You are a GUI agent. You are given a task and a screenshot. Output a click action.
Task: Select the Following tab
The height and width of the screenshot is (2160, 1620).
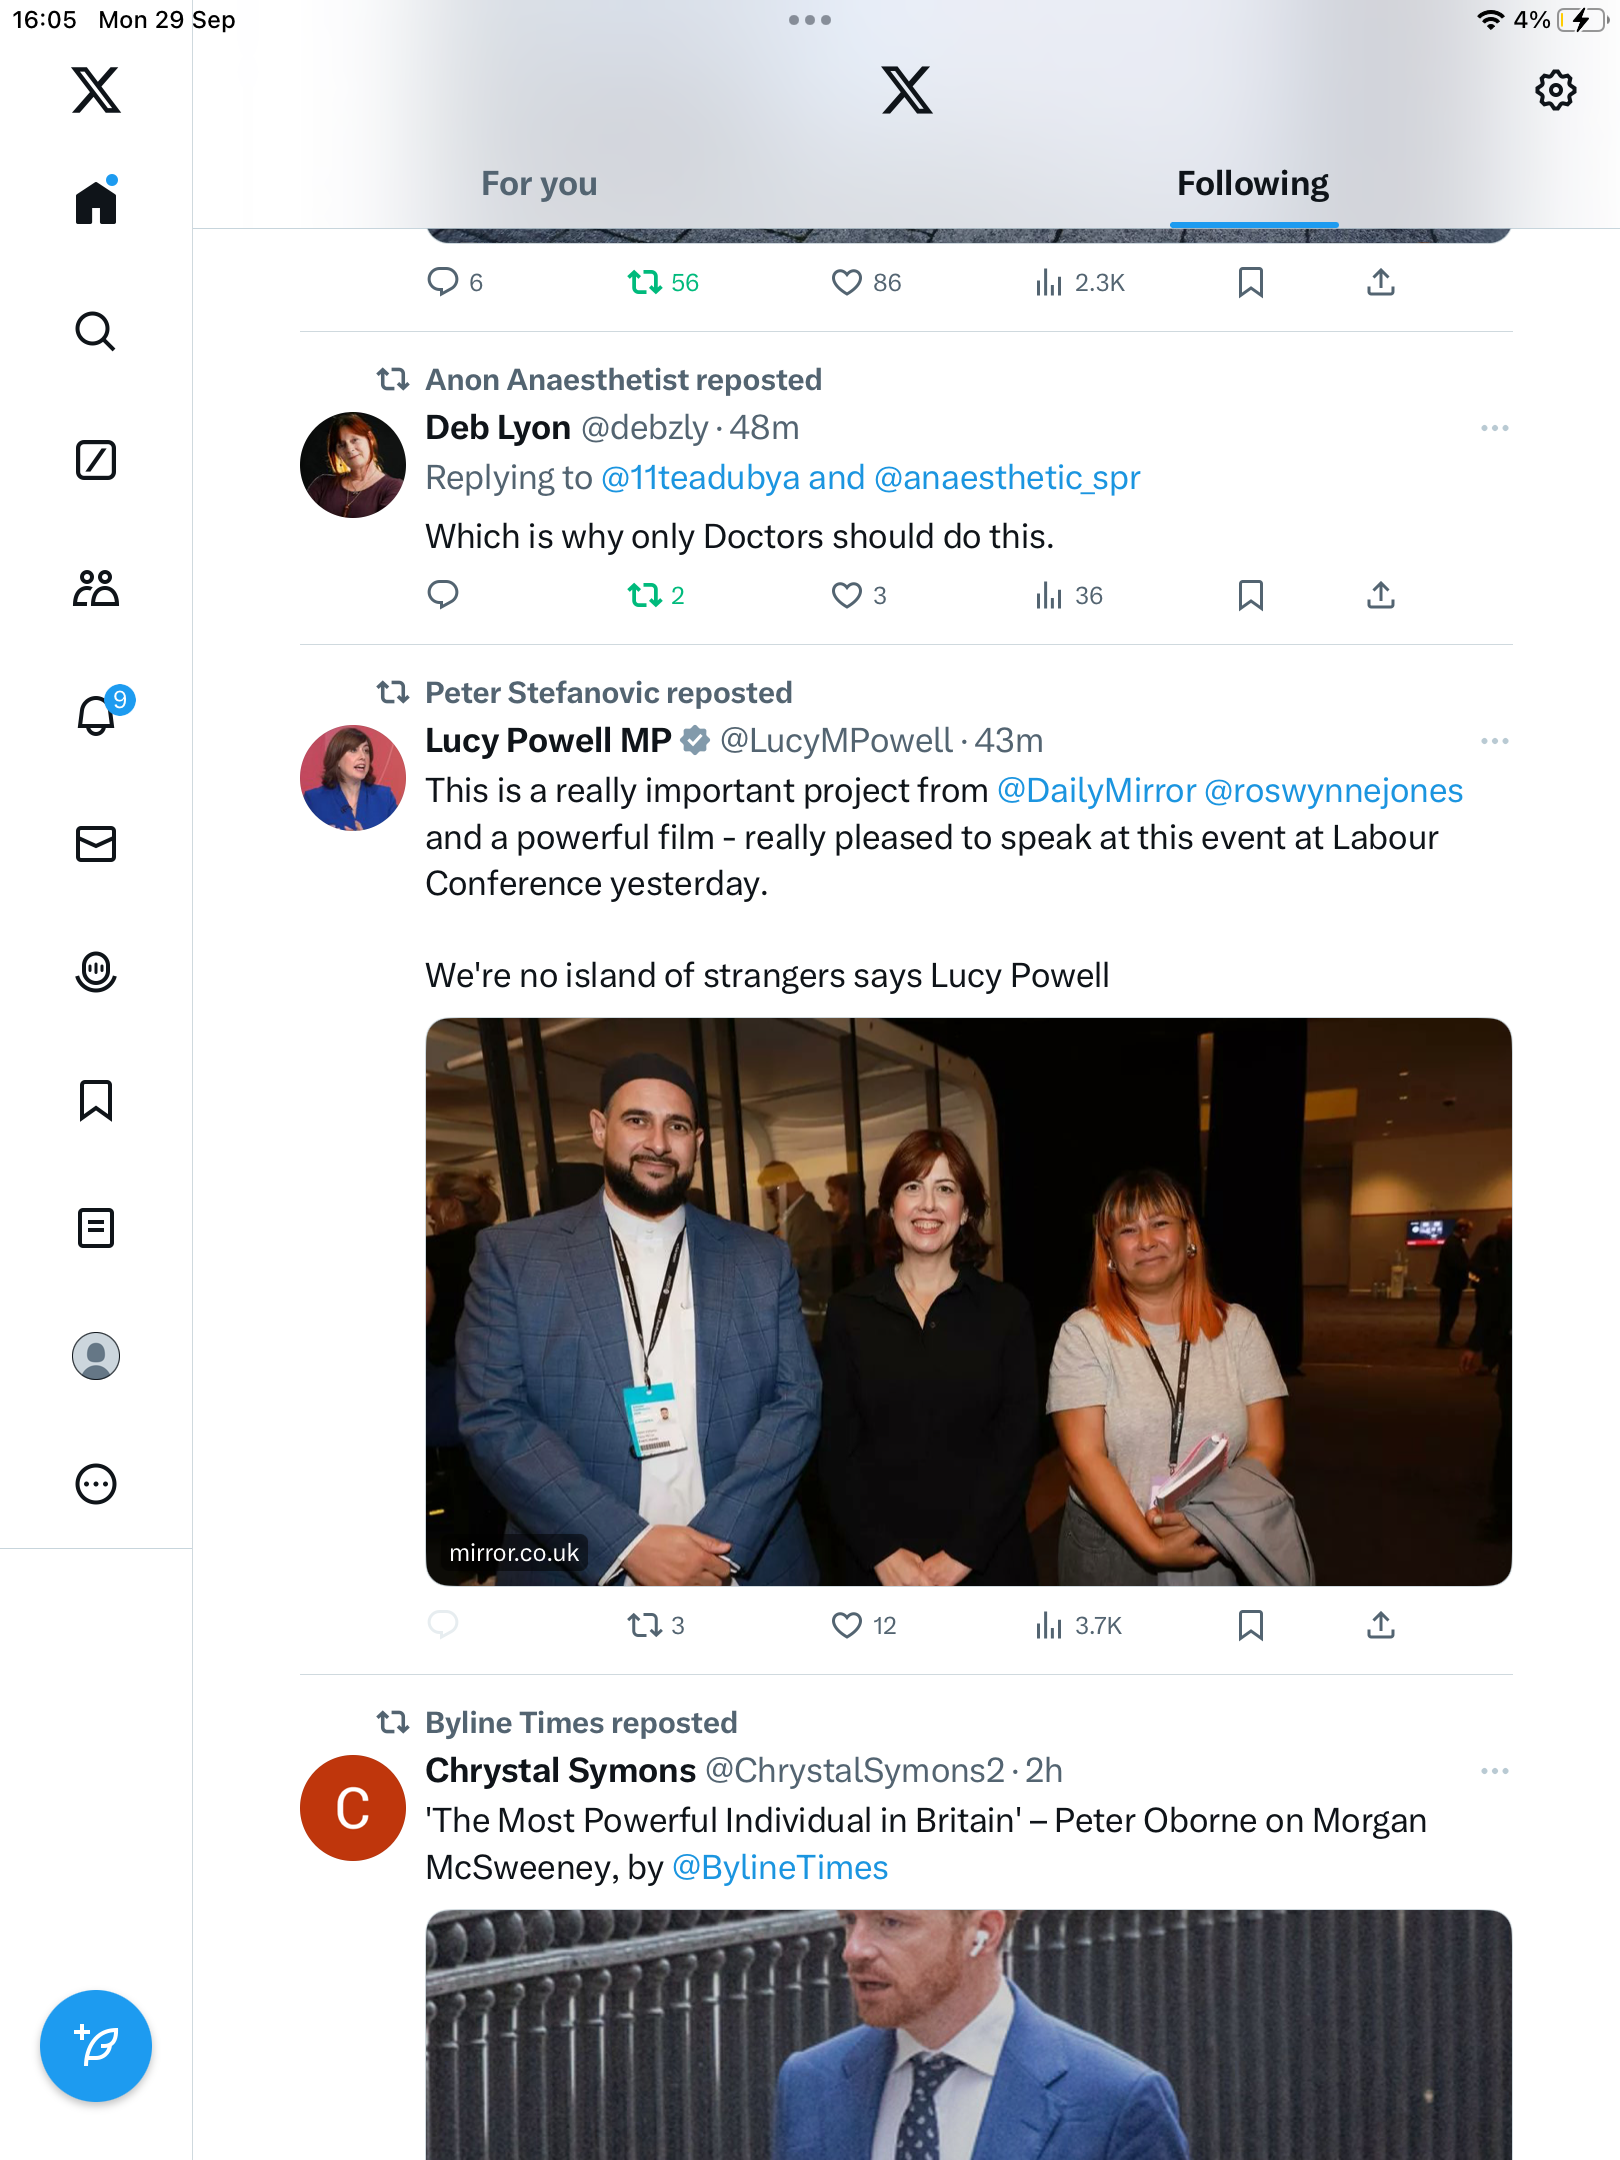point(1252,184)
